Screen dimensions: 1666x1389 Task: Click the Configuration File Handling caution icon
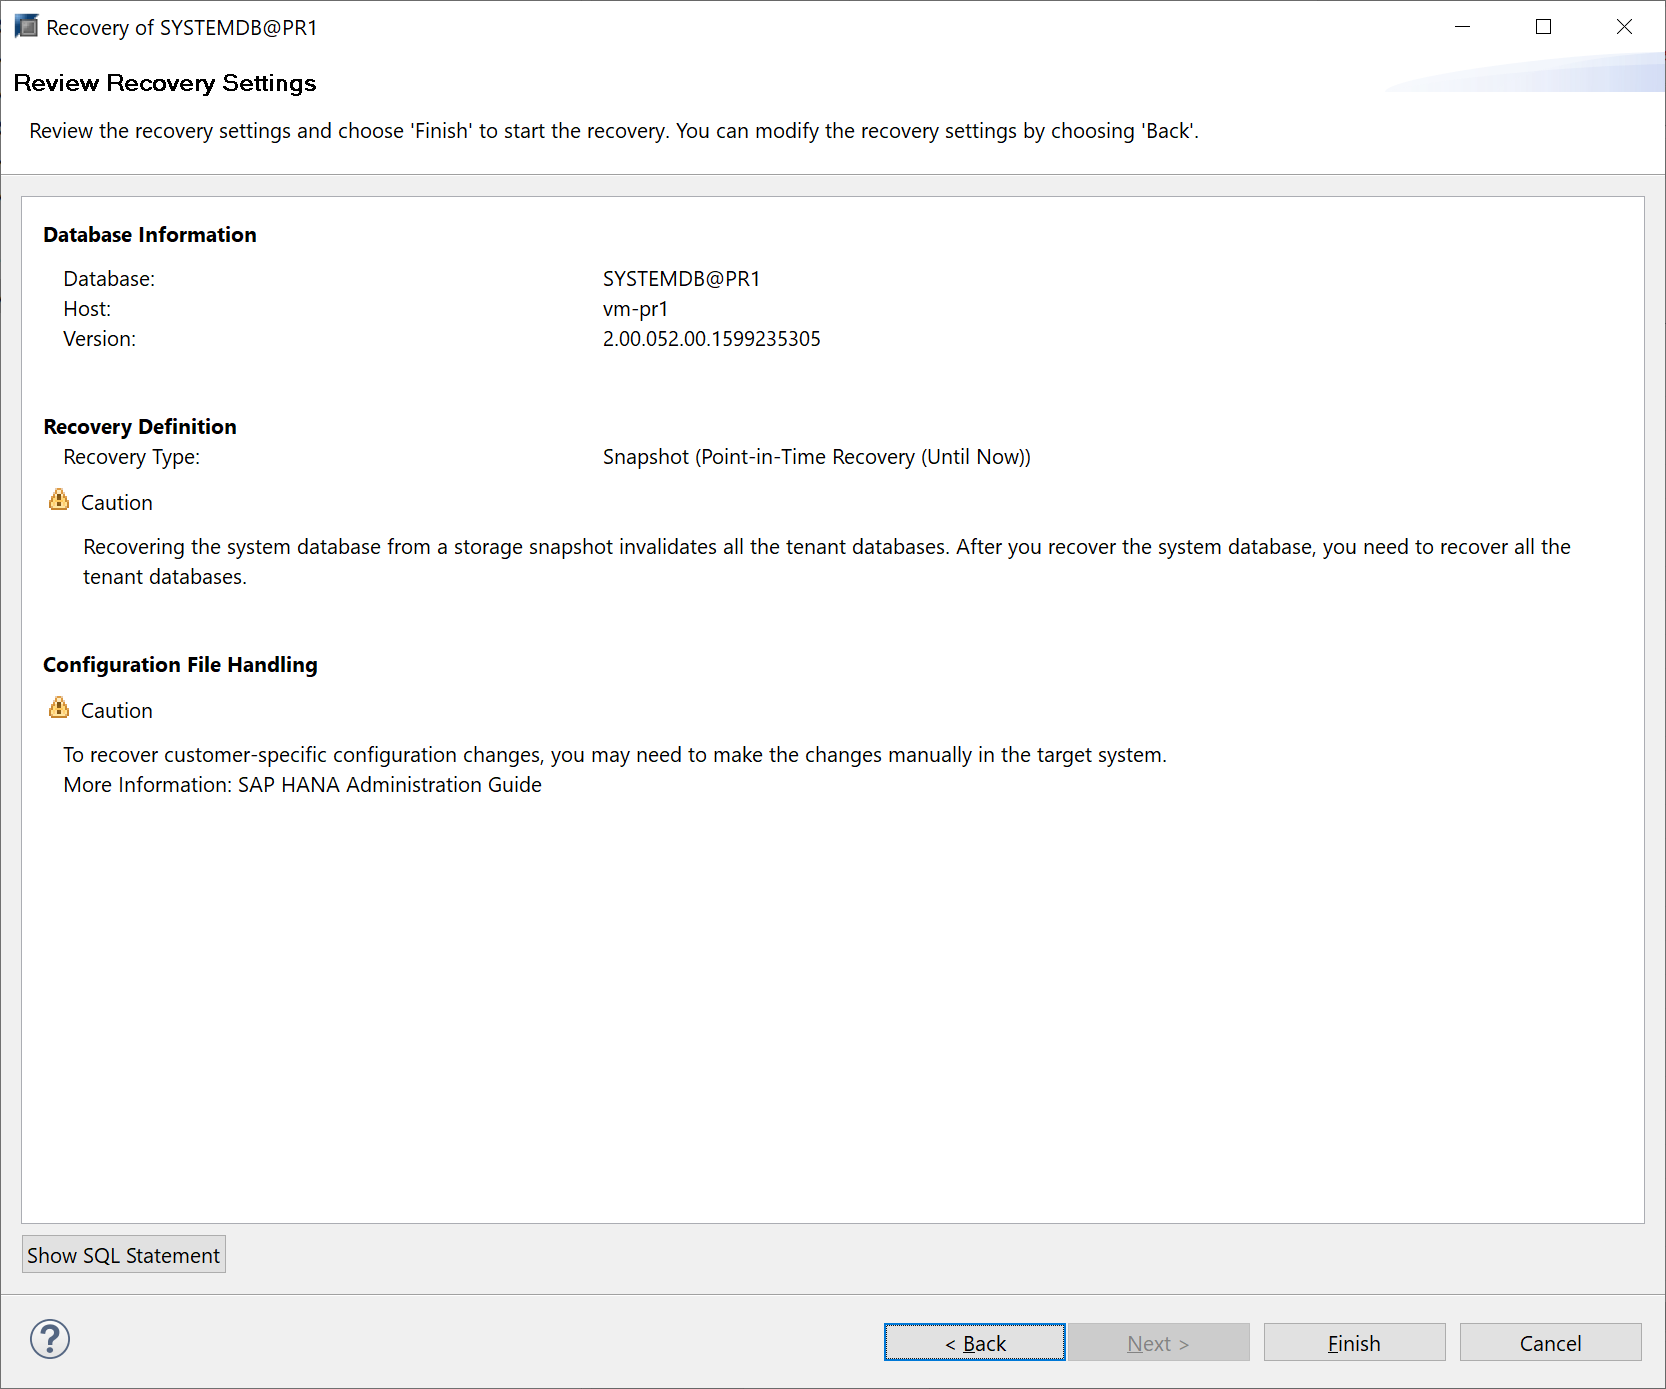(59, 708)
